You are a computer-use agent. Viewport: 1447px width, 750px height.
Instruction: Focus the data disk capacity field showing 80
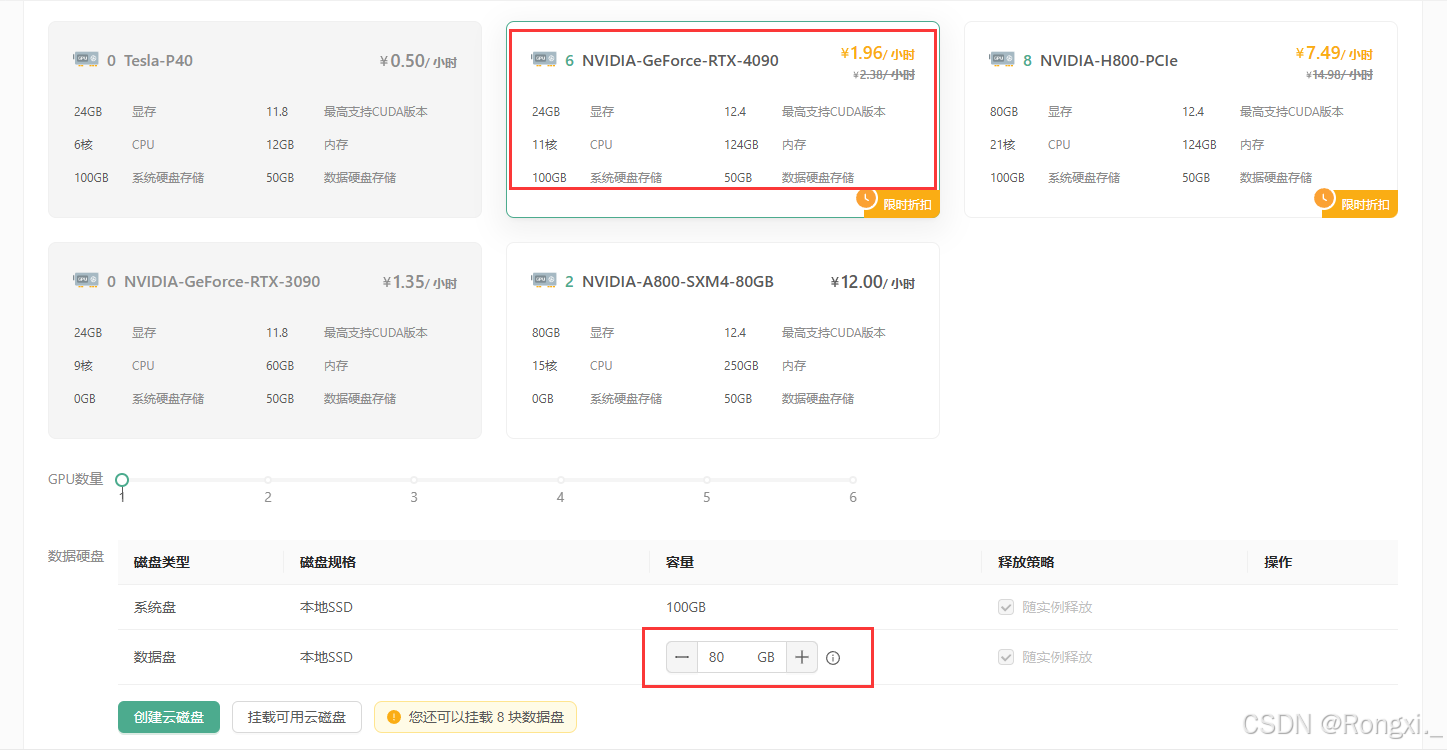tap(741, 657)
